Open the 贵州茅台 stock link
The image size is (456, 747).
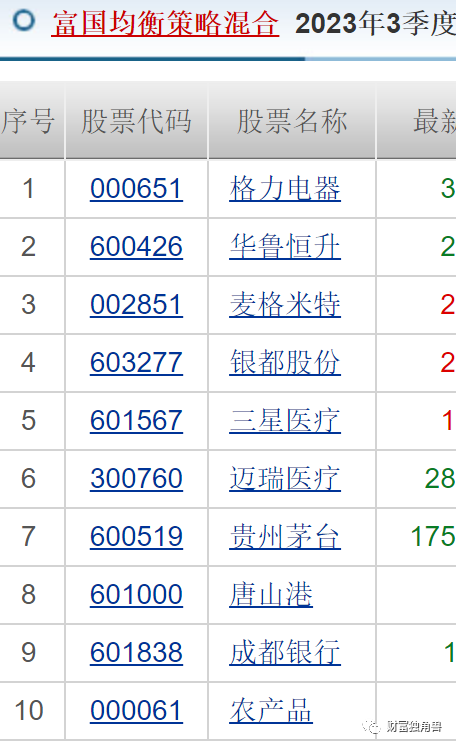click(285, 536)
